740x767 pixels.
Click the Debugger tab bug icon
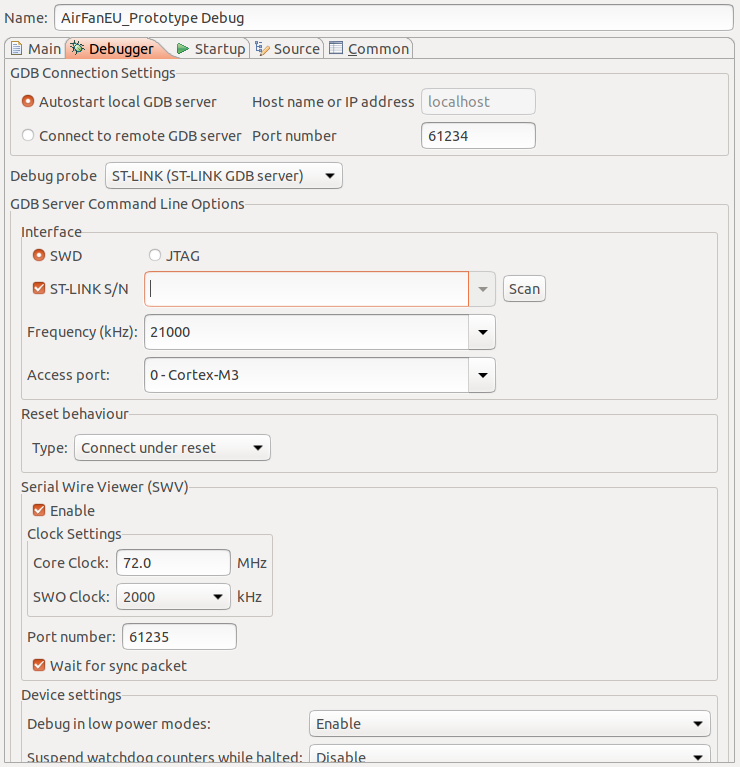pyautogui.click(x=77, y=48)
